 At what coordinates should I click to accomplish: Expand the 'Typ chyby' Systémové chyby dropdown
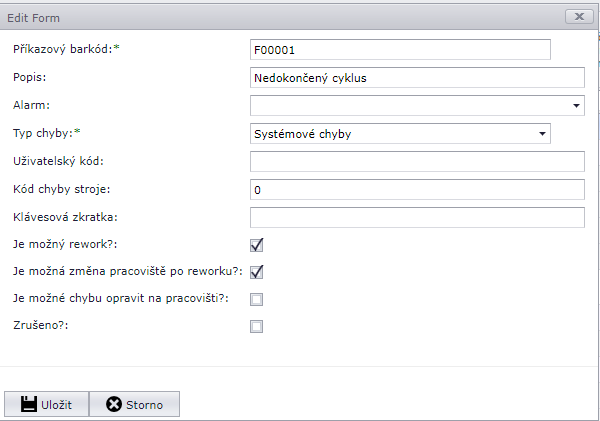(x=543, y=133)
